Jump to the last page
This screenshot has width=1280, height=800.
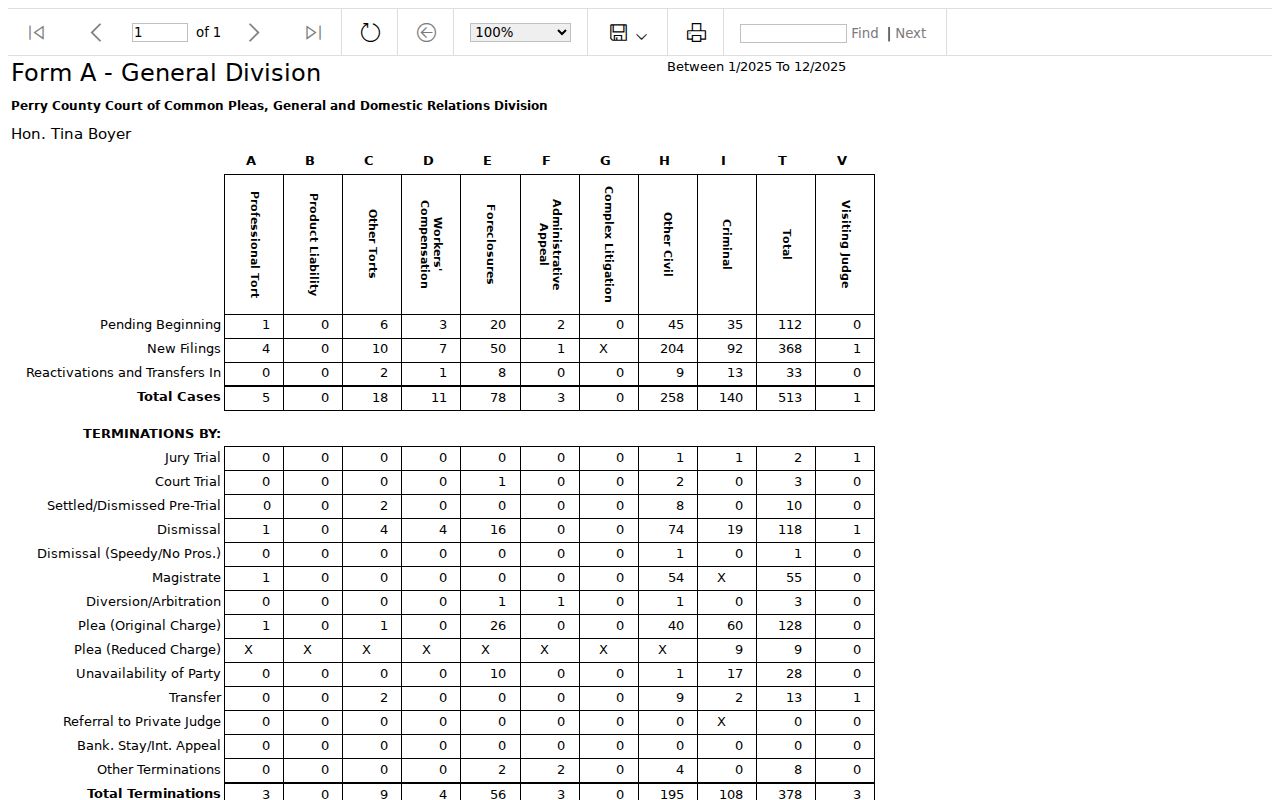[313, 33]
